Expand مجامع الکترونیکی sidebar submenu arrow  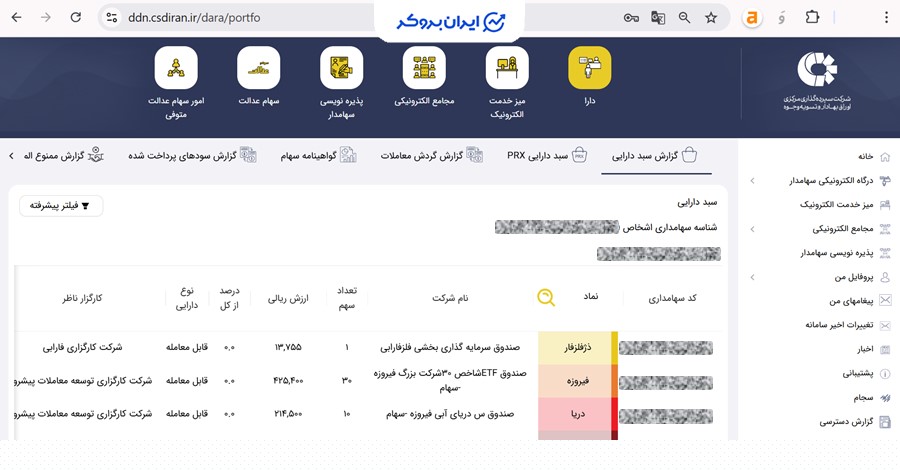coord(752,229)
